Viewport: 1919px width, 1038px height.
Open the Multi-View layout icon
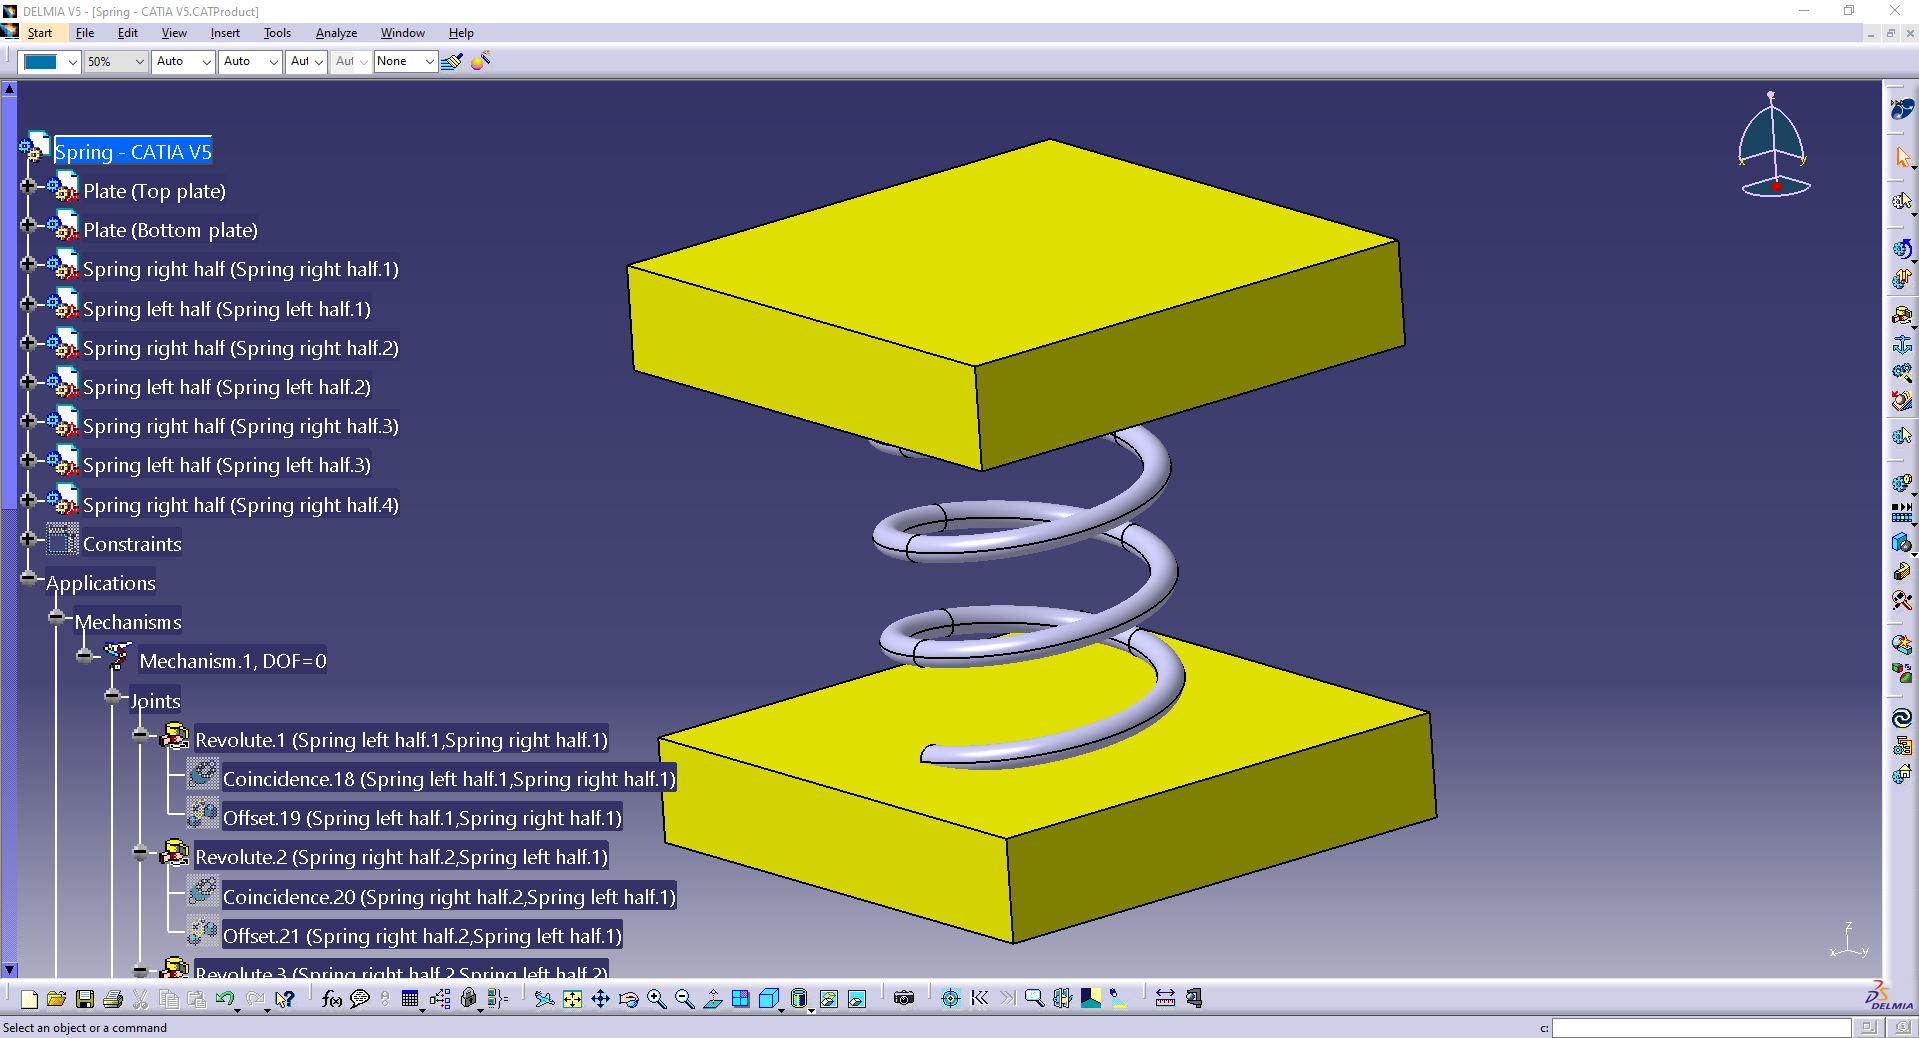740,998
